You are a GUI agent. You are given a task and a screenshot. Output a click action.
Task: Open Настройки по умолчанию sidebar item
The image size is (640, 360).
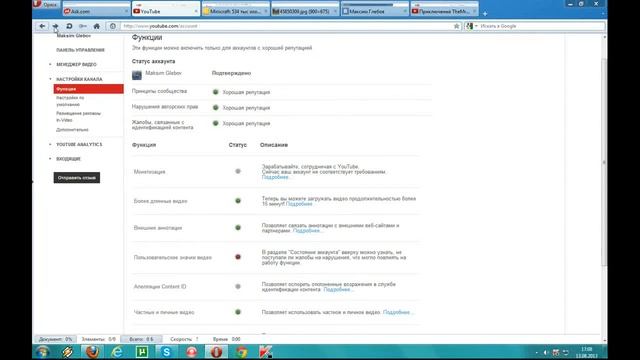70,101
